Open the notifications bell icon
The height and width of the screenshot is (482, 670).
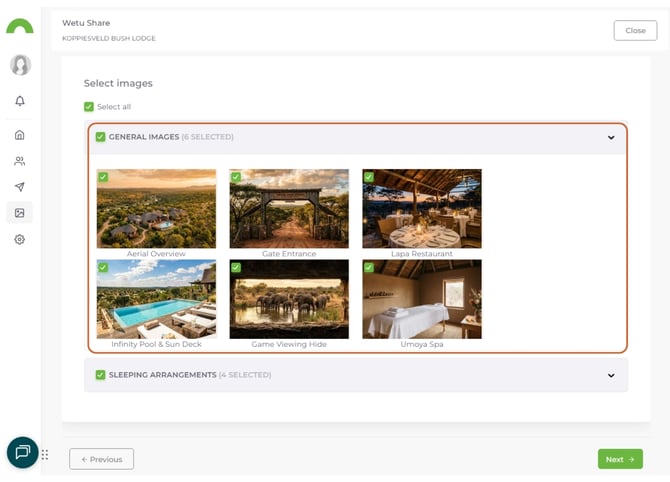[x=20, y=101]
